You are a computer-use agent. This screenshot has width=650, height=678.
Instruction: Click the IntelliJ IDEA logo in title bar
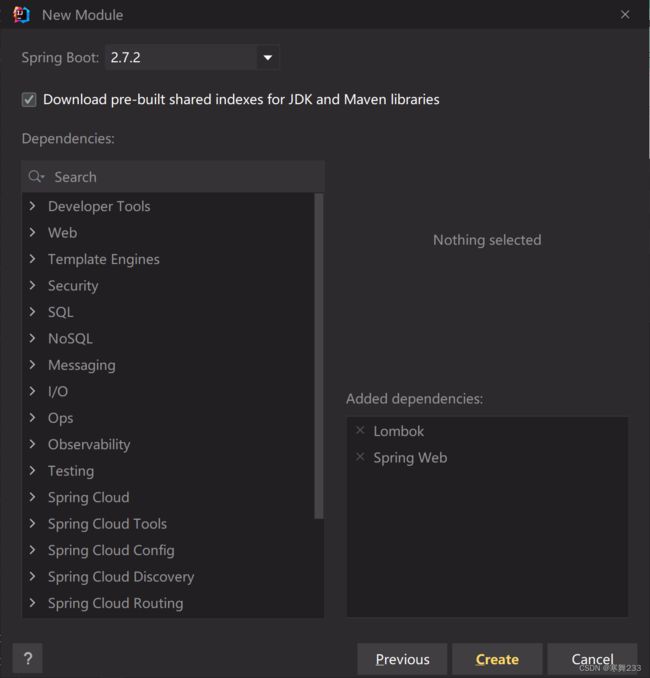[21, 15]
